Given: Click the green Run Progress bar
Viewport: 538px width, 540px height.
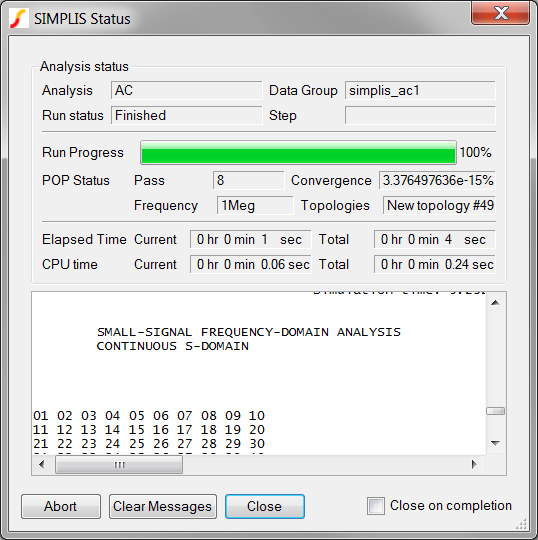Looking at the screenshot, I should [298, 152].
